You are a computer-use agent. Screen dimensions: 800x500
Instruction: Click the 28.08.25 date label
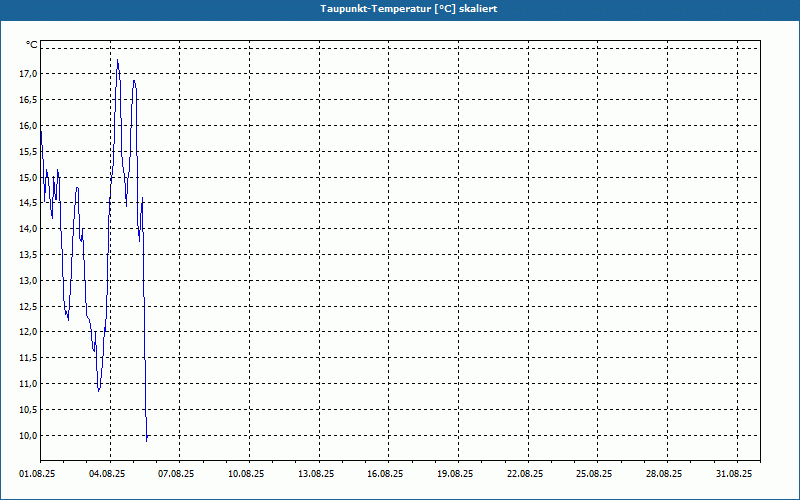[664, 474]
